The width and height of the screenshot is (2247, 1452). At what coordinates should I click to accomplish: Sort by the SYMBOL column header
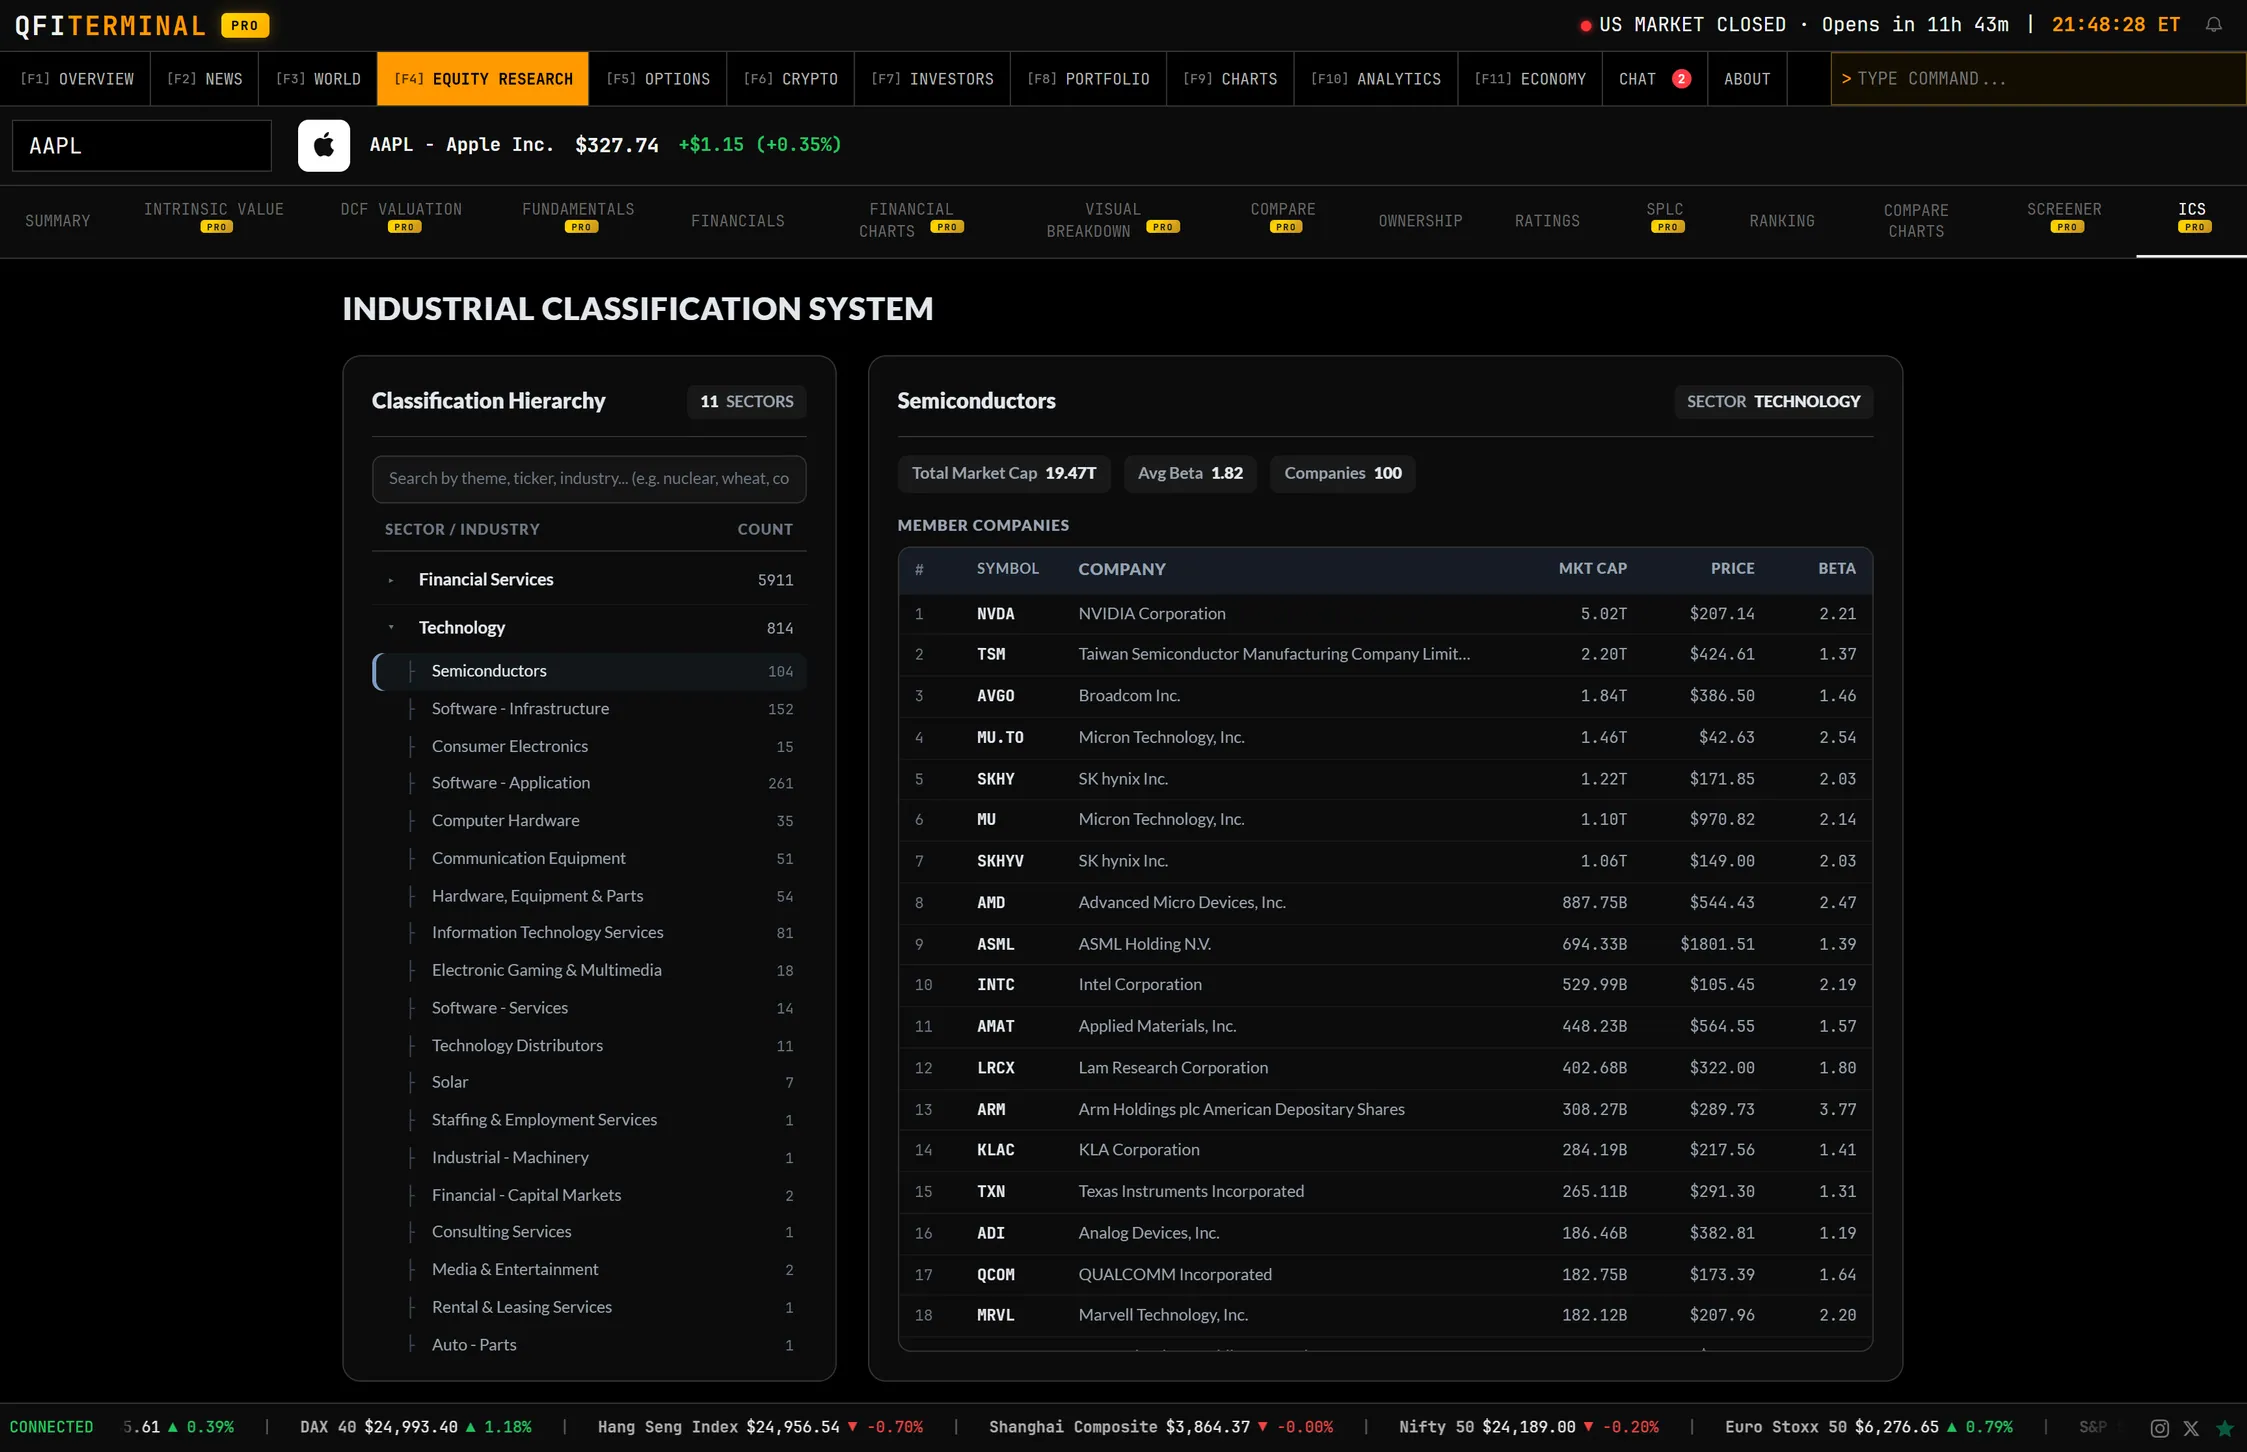[1007, 569]
